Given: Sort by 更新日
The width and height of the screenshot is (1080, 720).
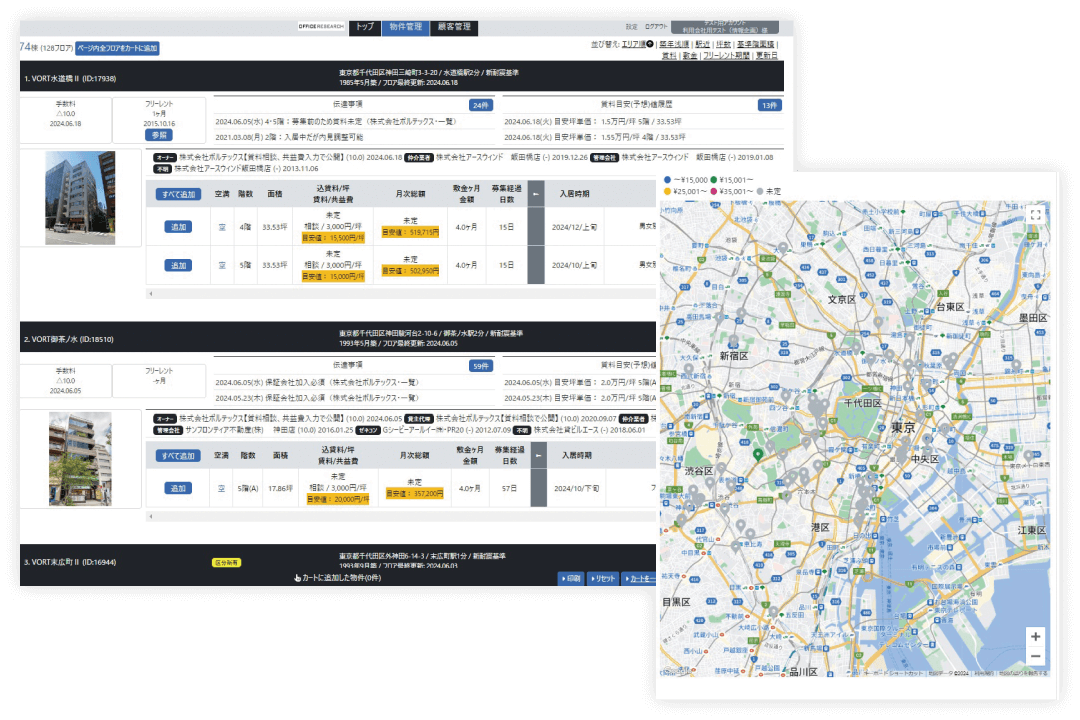Looking at the screenshot, I should pos(767,56).
